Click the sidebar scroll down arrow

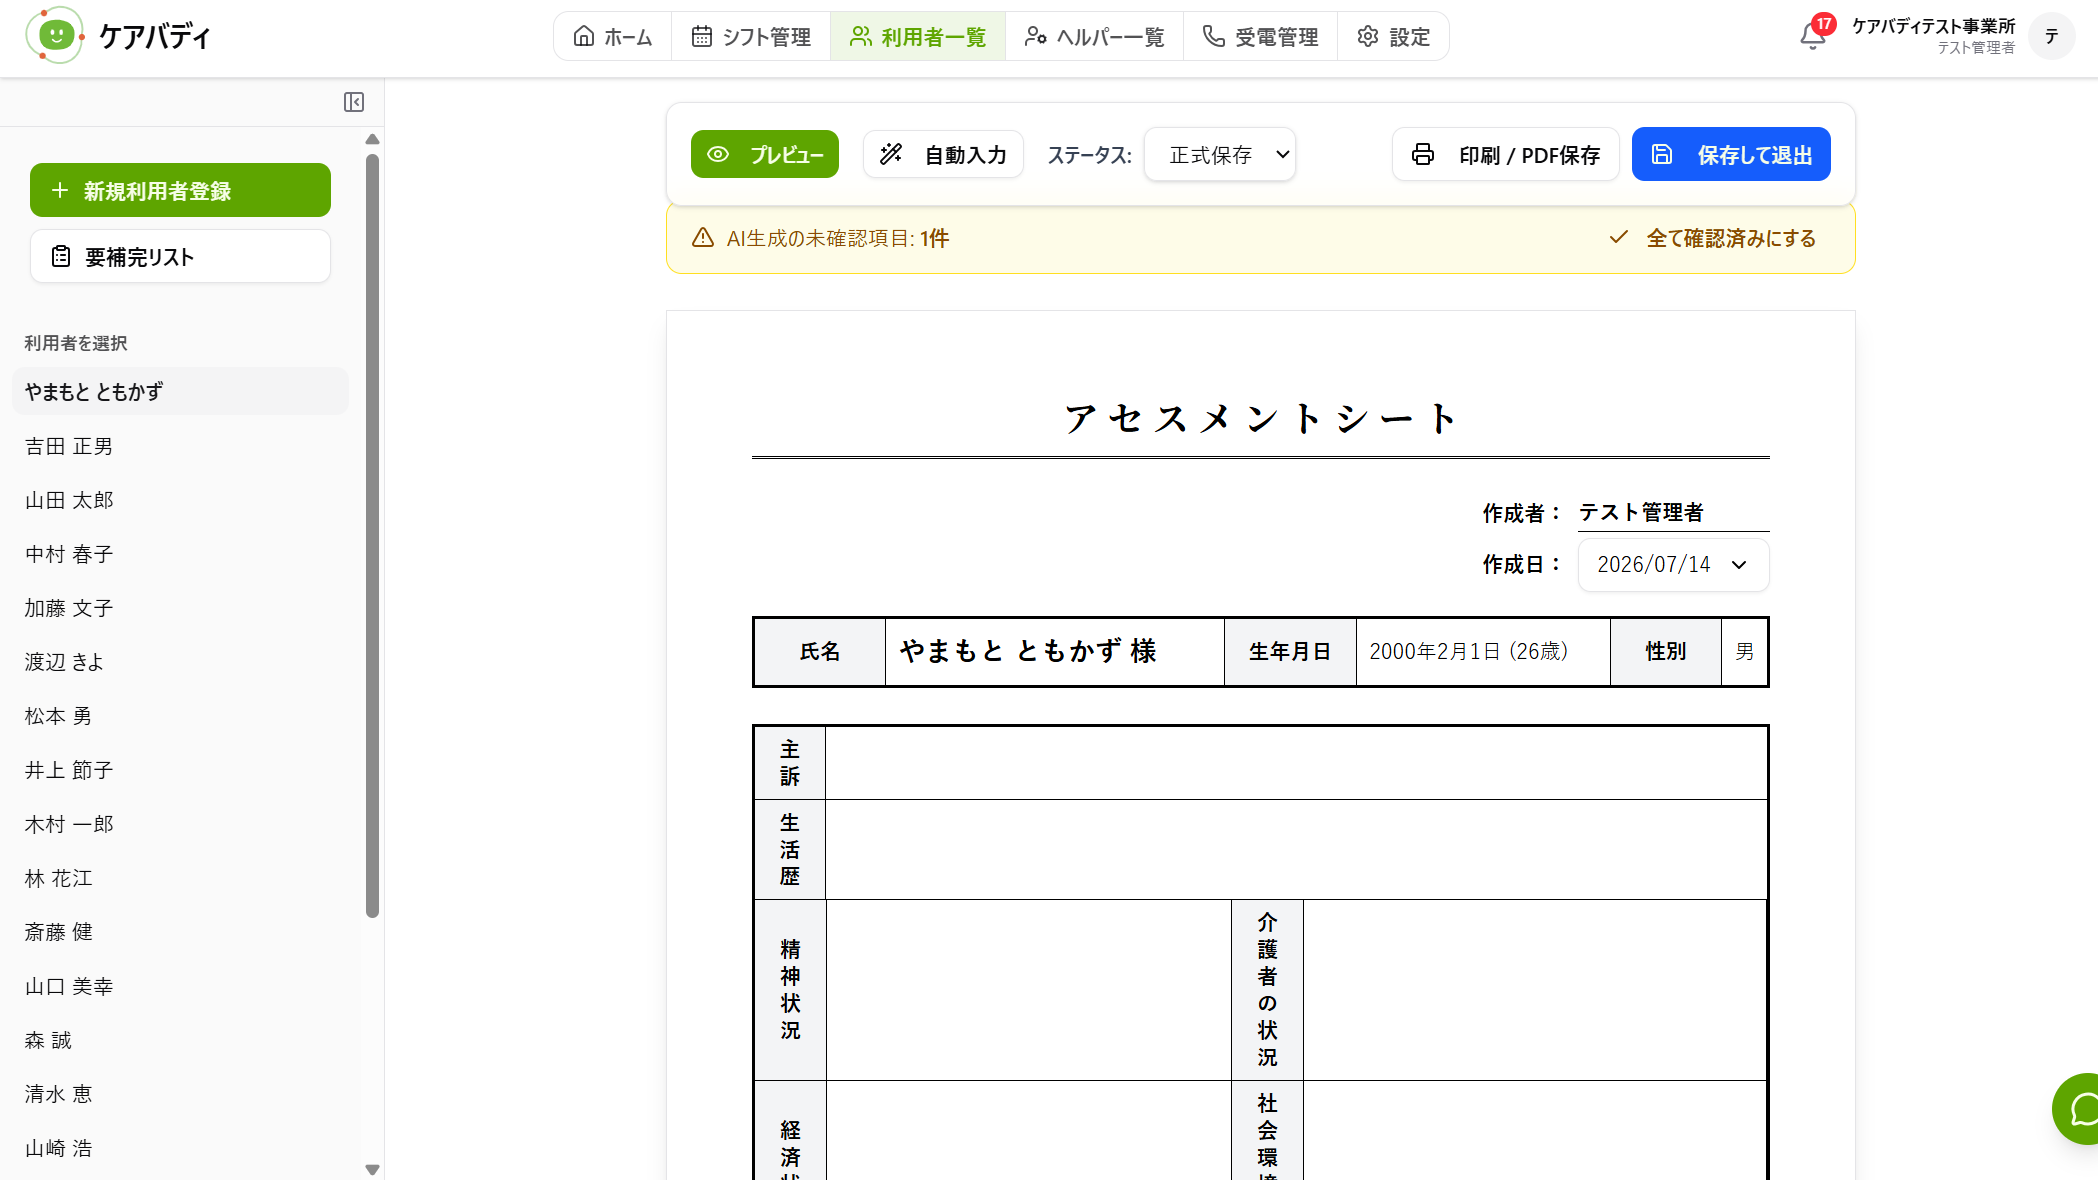pyautogui.click(x=372, y=1169)
